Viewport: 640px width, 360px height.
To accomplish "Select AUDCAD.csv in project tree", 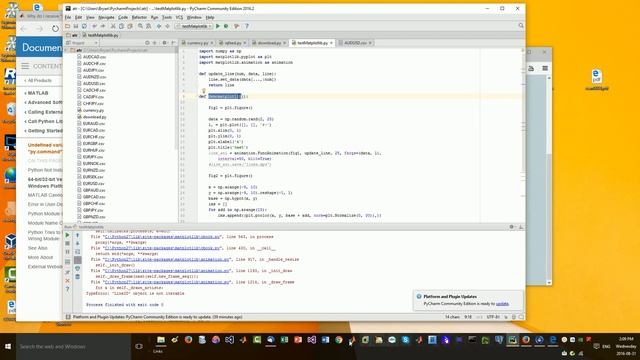I will click(x=94, y=57).
